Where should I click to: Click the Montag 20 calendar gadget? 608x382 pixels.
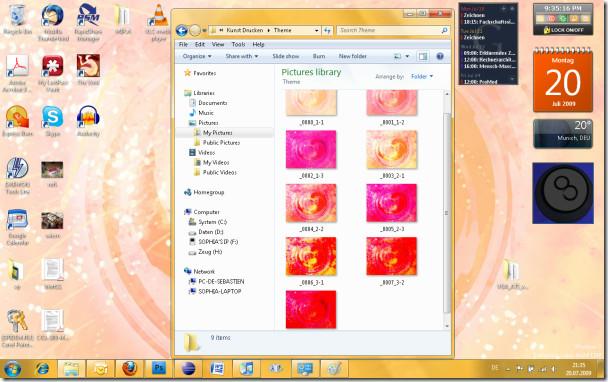pyautogui.click(x=563, y=80)
